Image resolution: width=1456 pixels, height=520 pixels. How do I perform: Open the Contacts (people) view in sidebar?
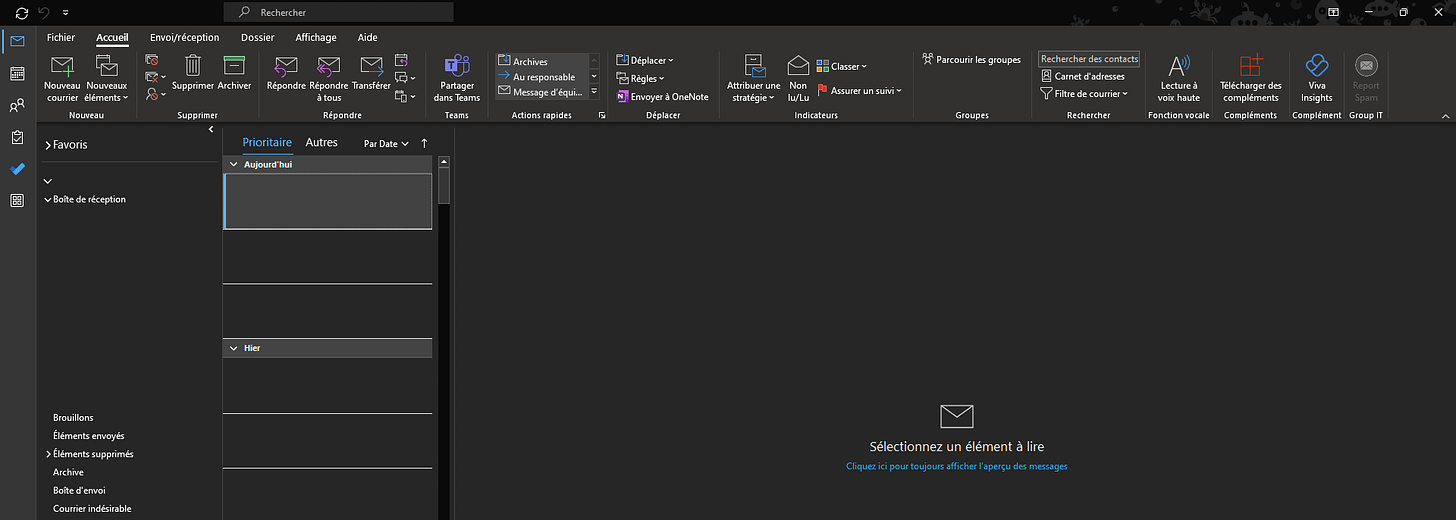pyautogui.click(x=17, y=105)
